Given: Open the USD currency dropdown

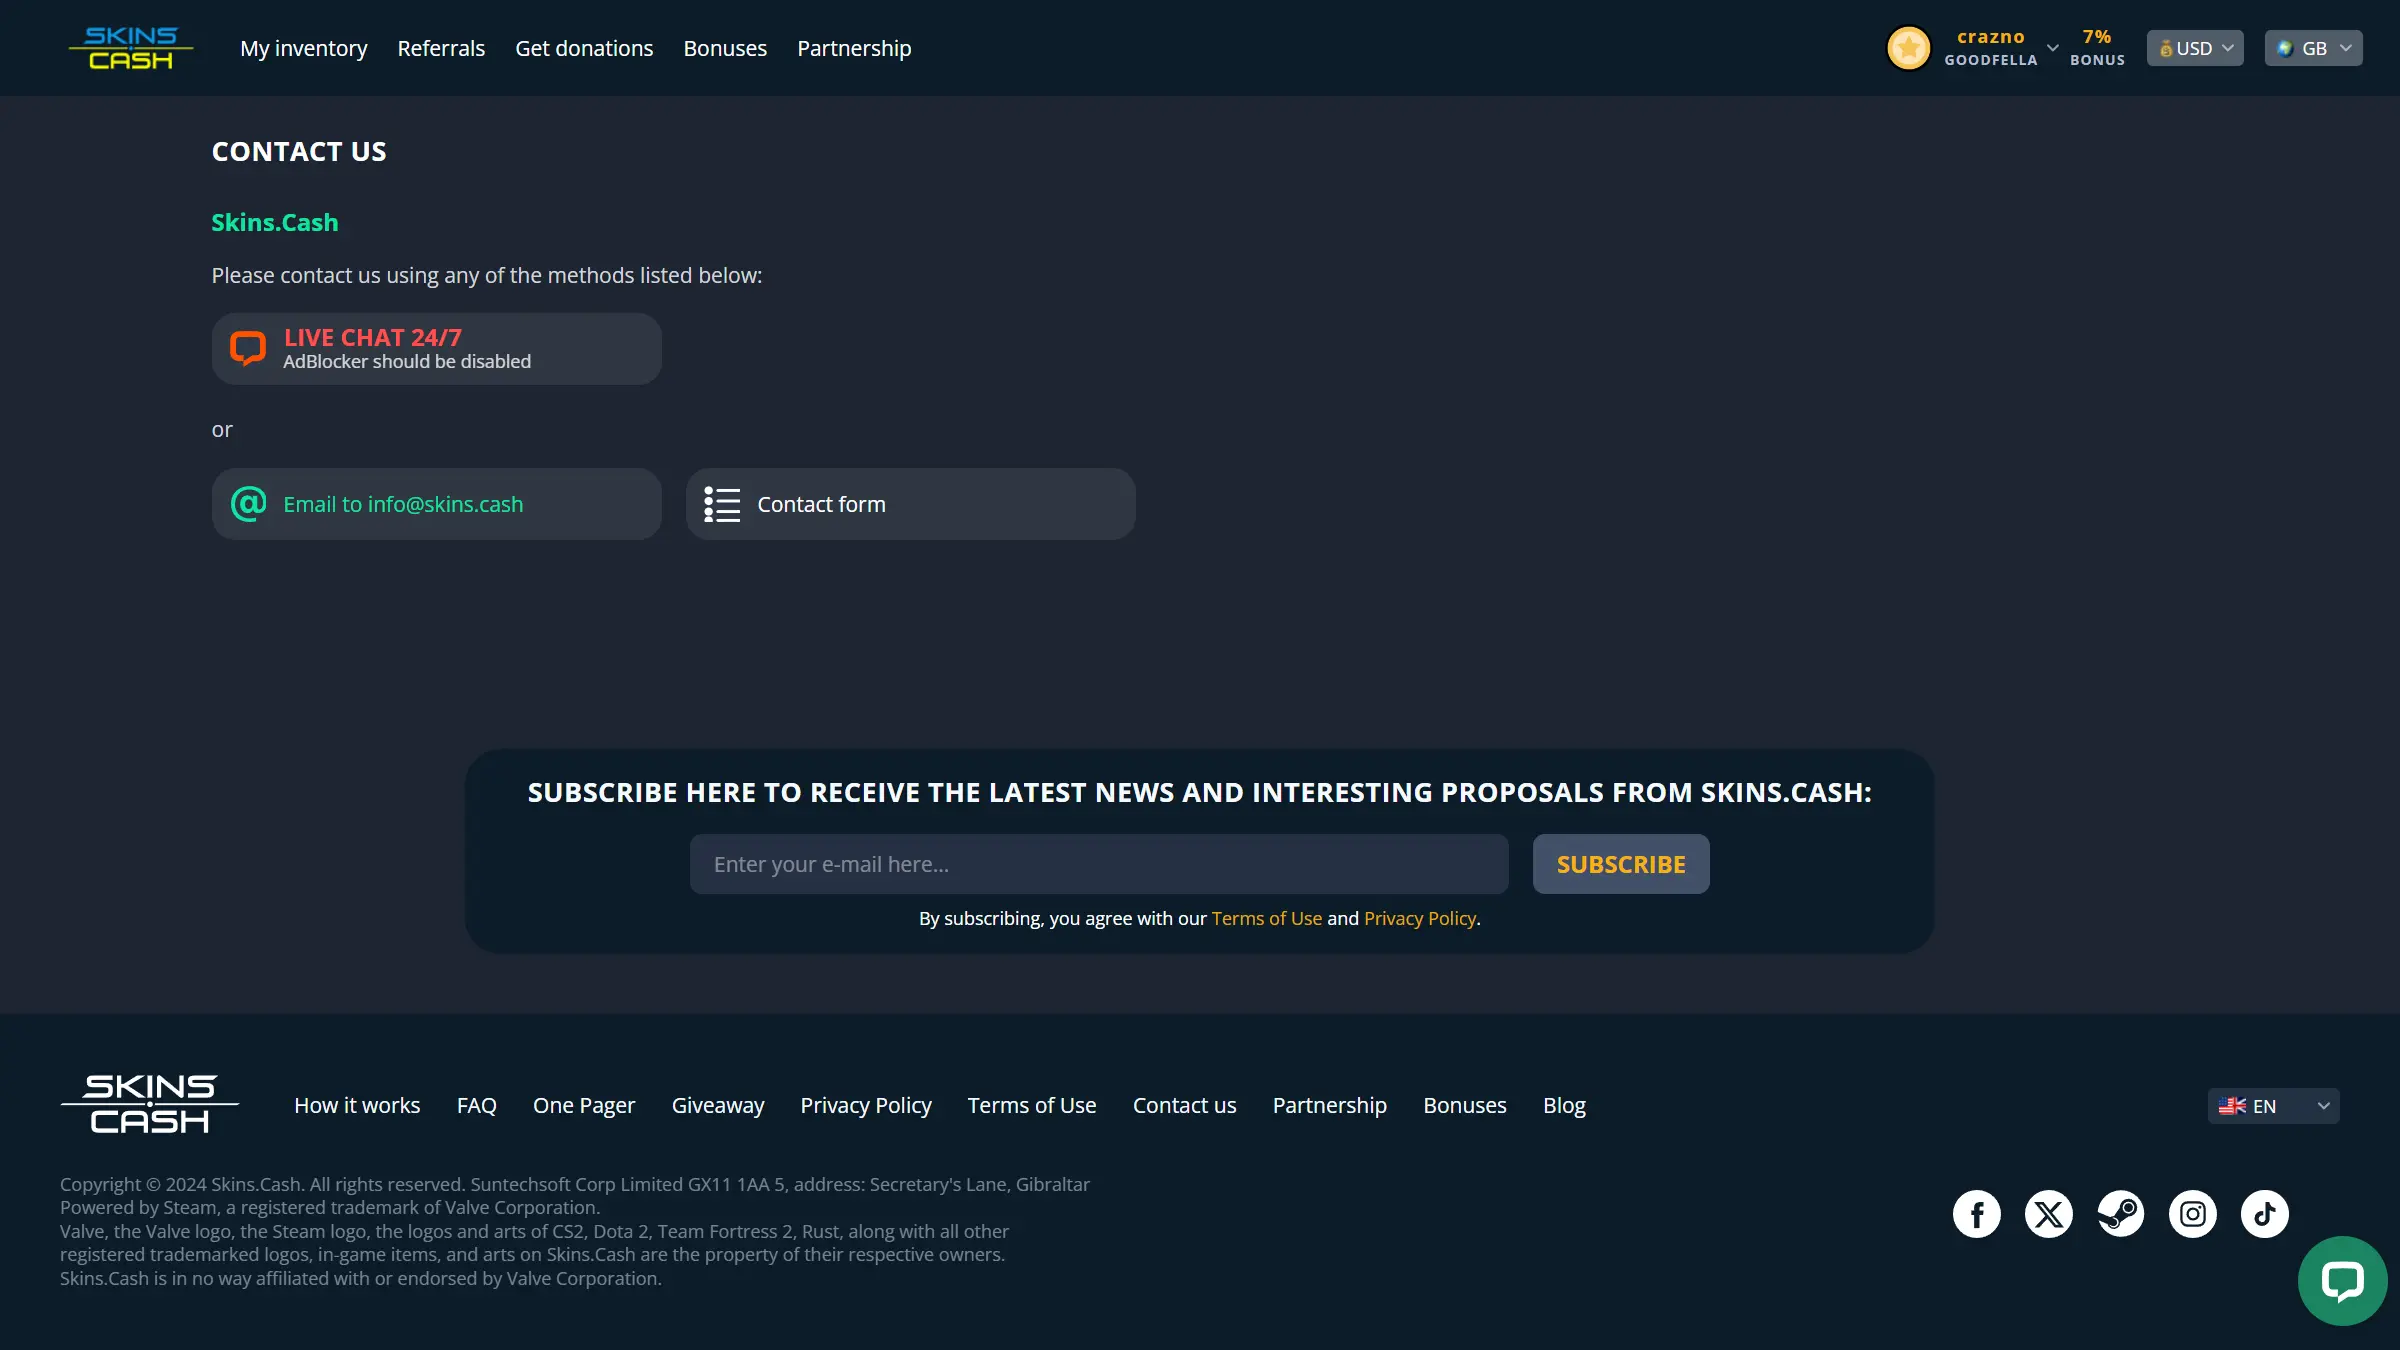Looking at the screenshot, I should point(2195,48).
